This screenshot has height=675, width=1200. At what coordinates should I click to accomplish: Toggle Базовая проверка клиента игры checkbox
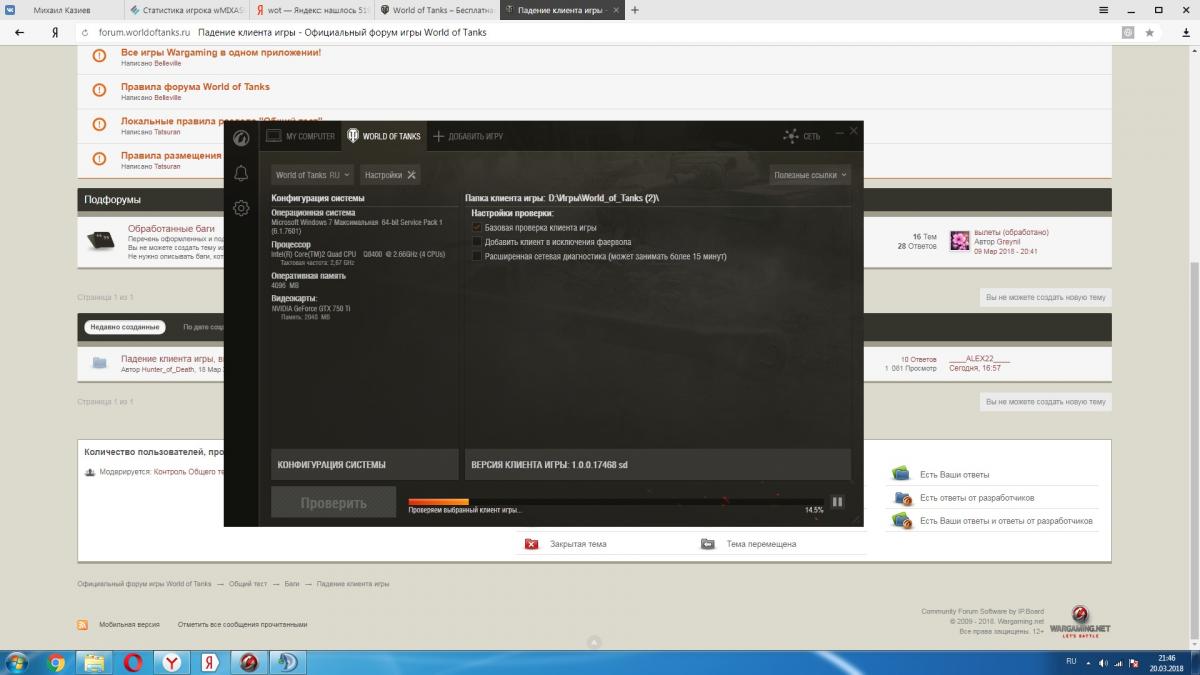click(477, 228)
